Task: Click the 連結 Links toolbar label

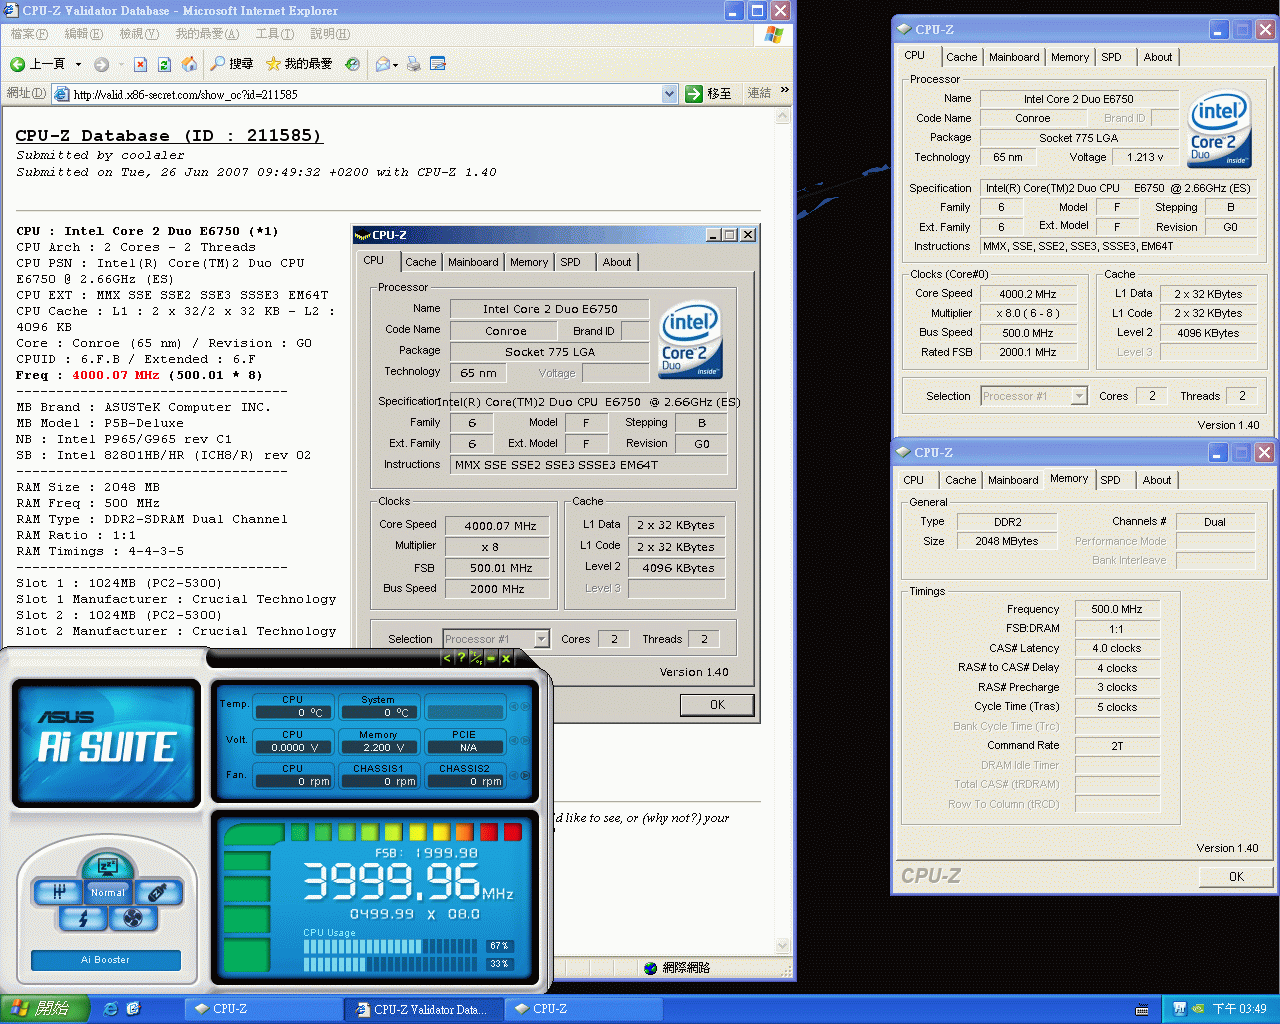Action: pos(759,93)
